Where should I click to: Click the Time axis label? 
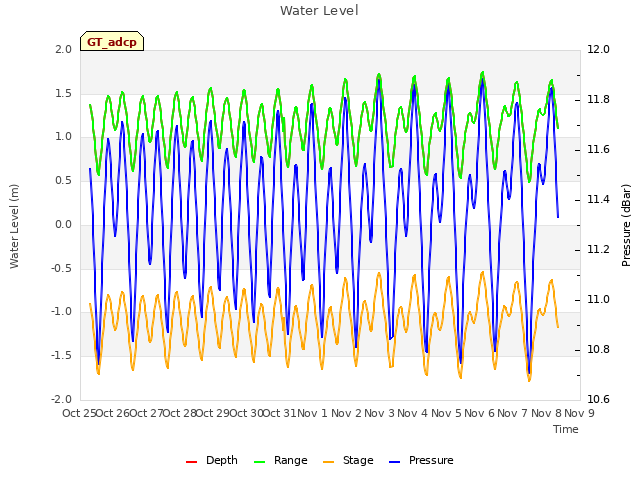566,429
